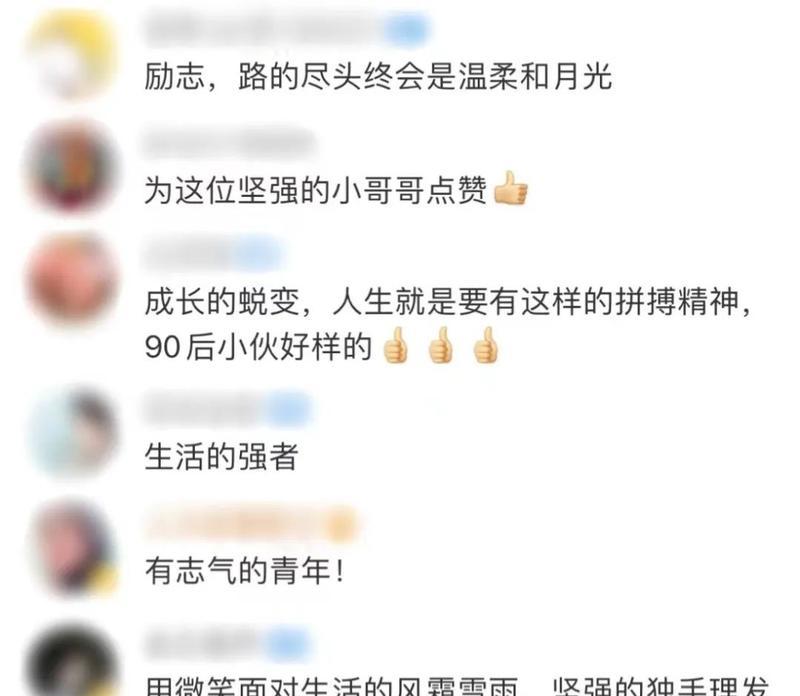Open the blurred username above 为这位坚强的小哥哥点赞
The height and width of the screenshot is (696, 800).
pyautogui.click(x=229, y=142)
